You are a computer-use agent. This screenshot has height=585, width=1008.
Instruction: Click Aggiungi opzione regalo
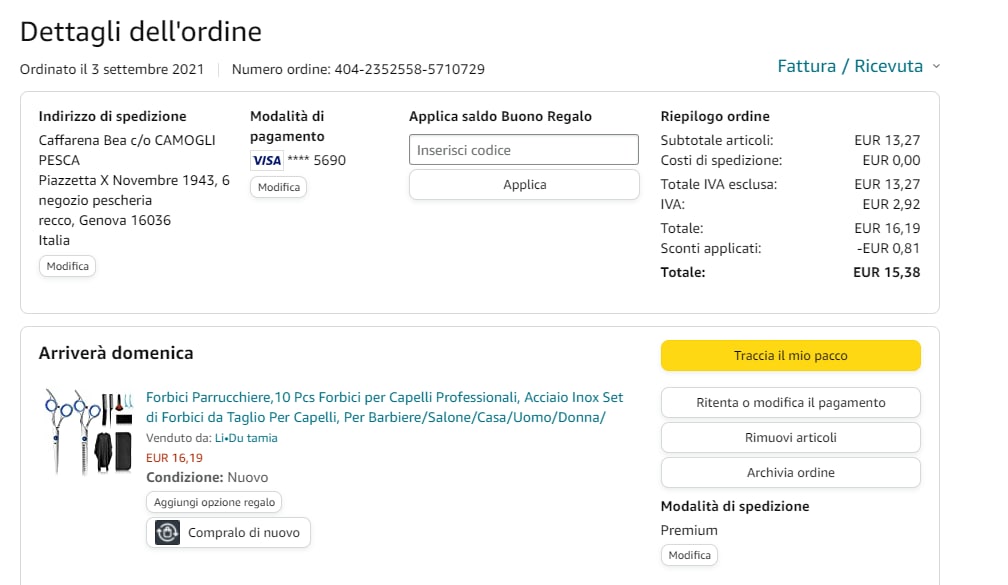point(214,502)
